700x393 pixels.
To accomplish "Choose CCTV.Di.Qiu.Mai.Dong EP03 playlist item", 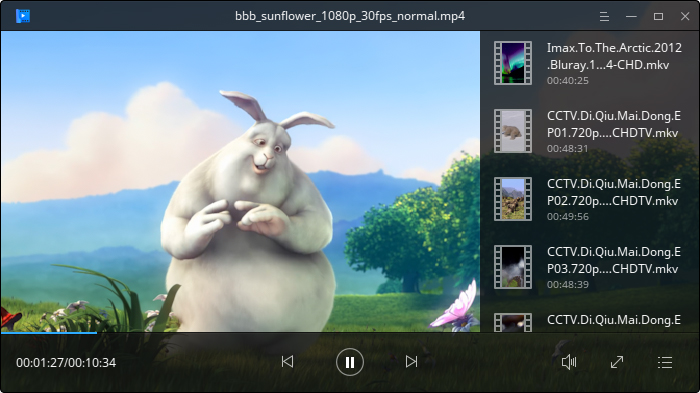I will [590, 267].
